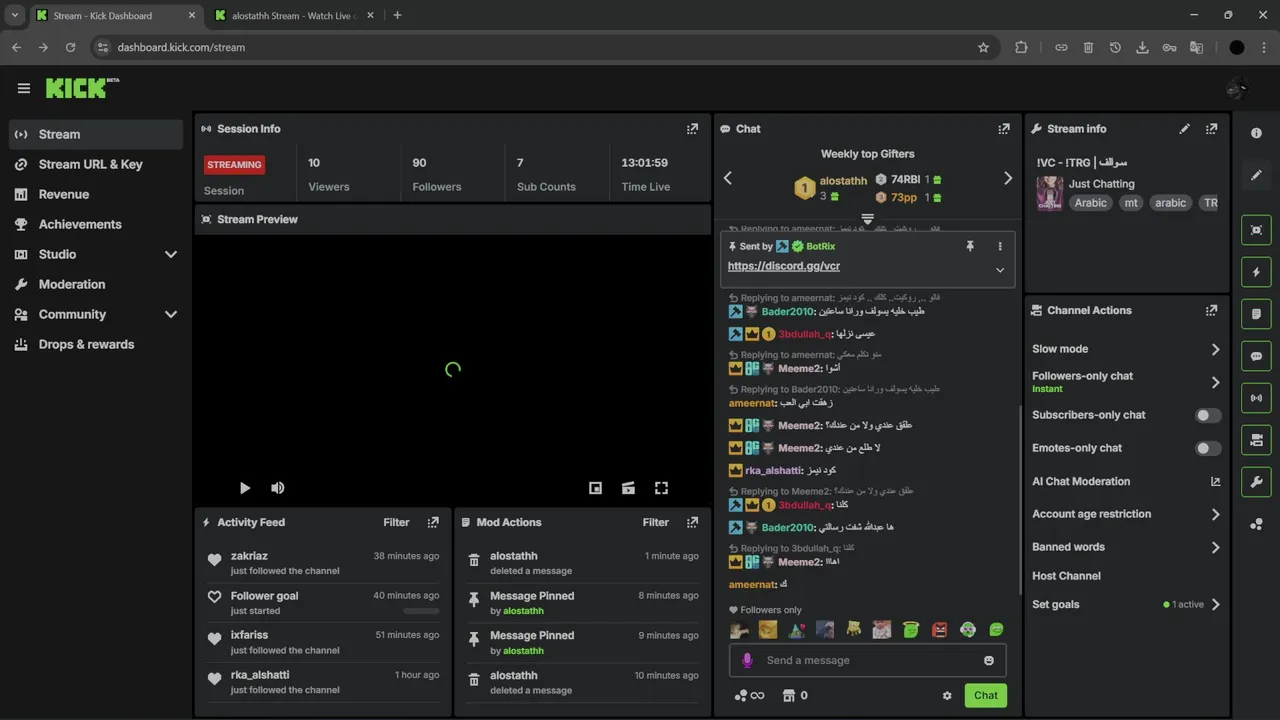Pop out the Chat panel

[1004, 129]
